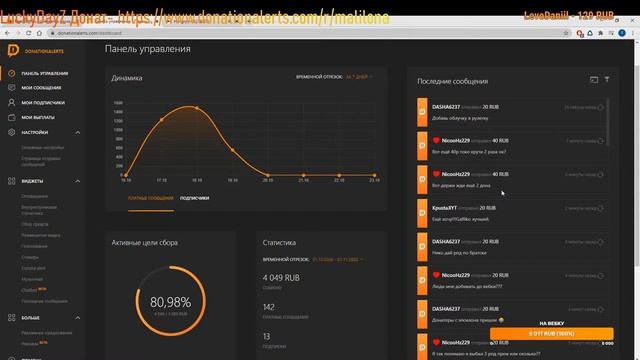The height and width of the screenshot is (360, 640).
Task: Click the orange avatar of KpustaXYT message
Action: tap(422, 213)
